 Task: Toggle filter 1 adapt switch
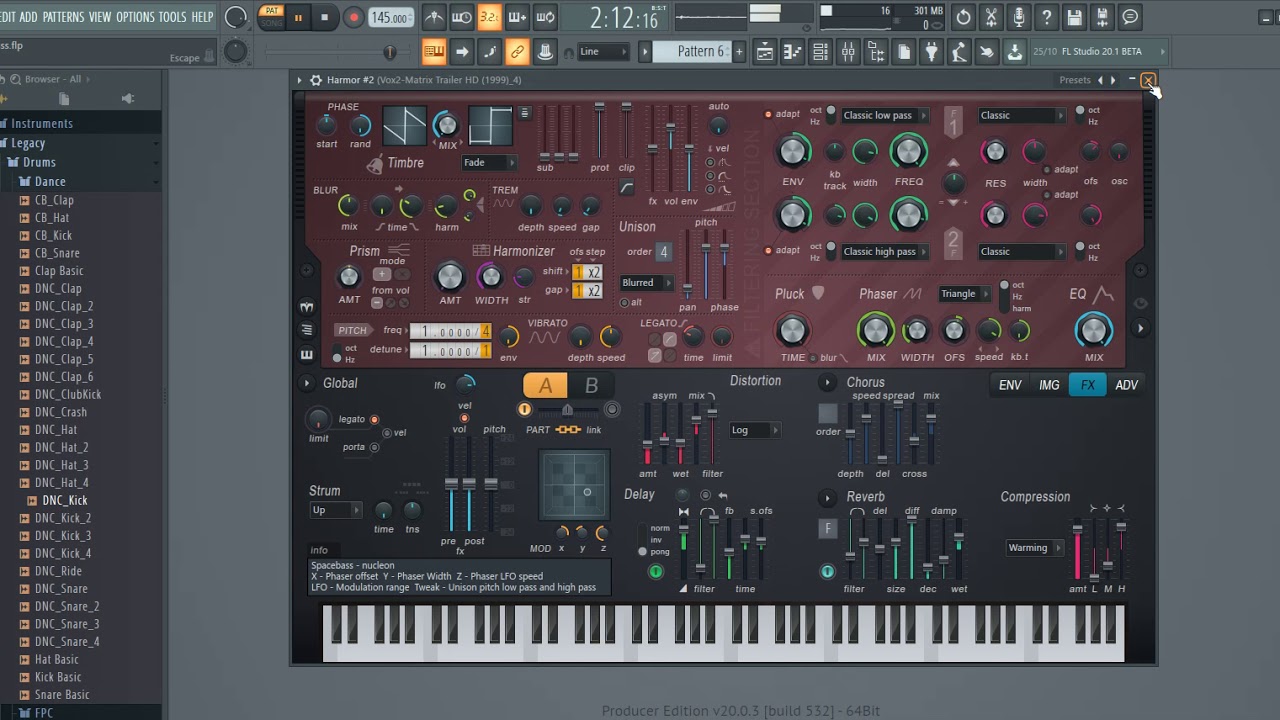tap(768, 114)
